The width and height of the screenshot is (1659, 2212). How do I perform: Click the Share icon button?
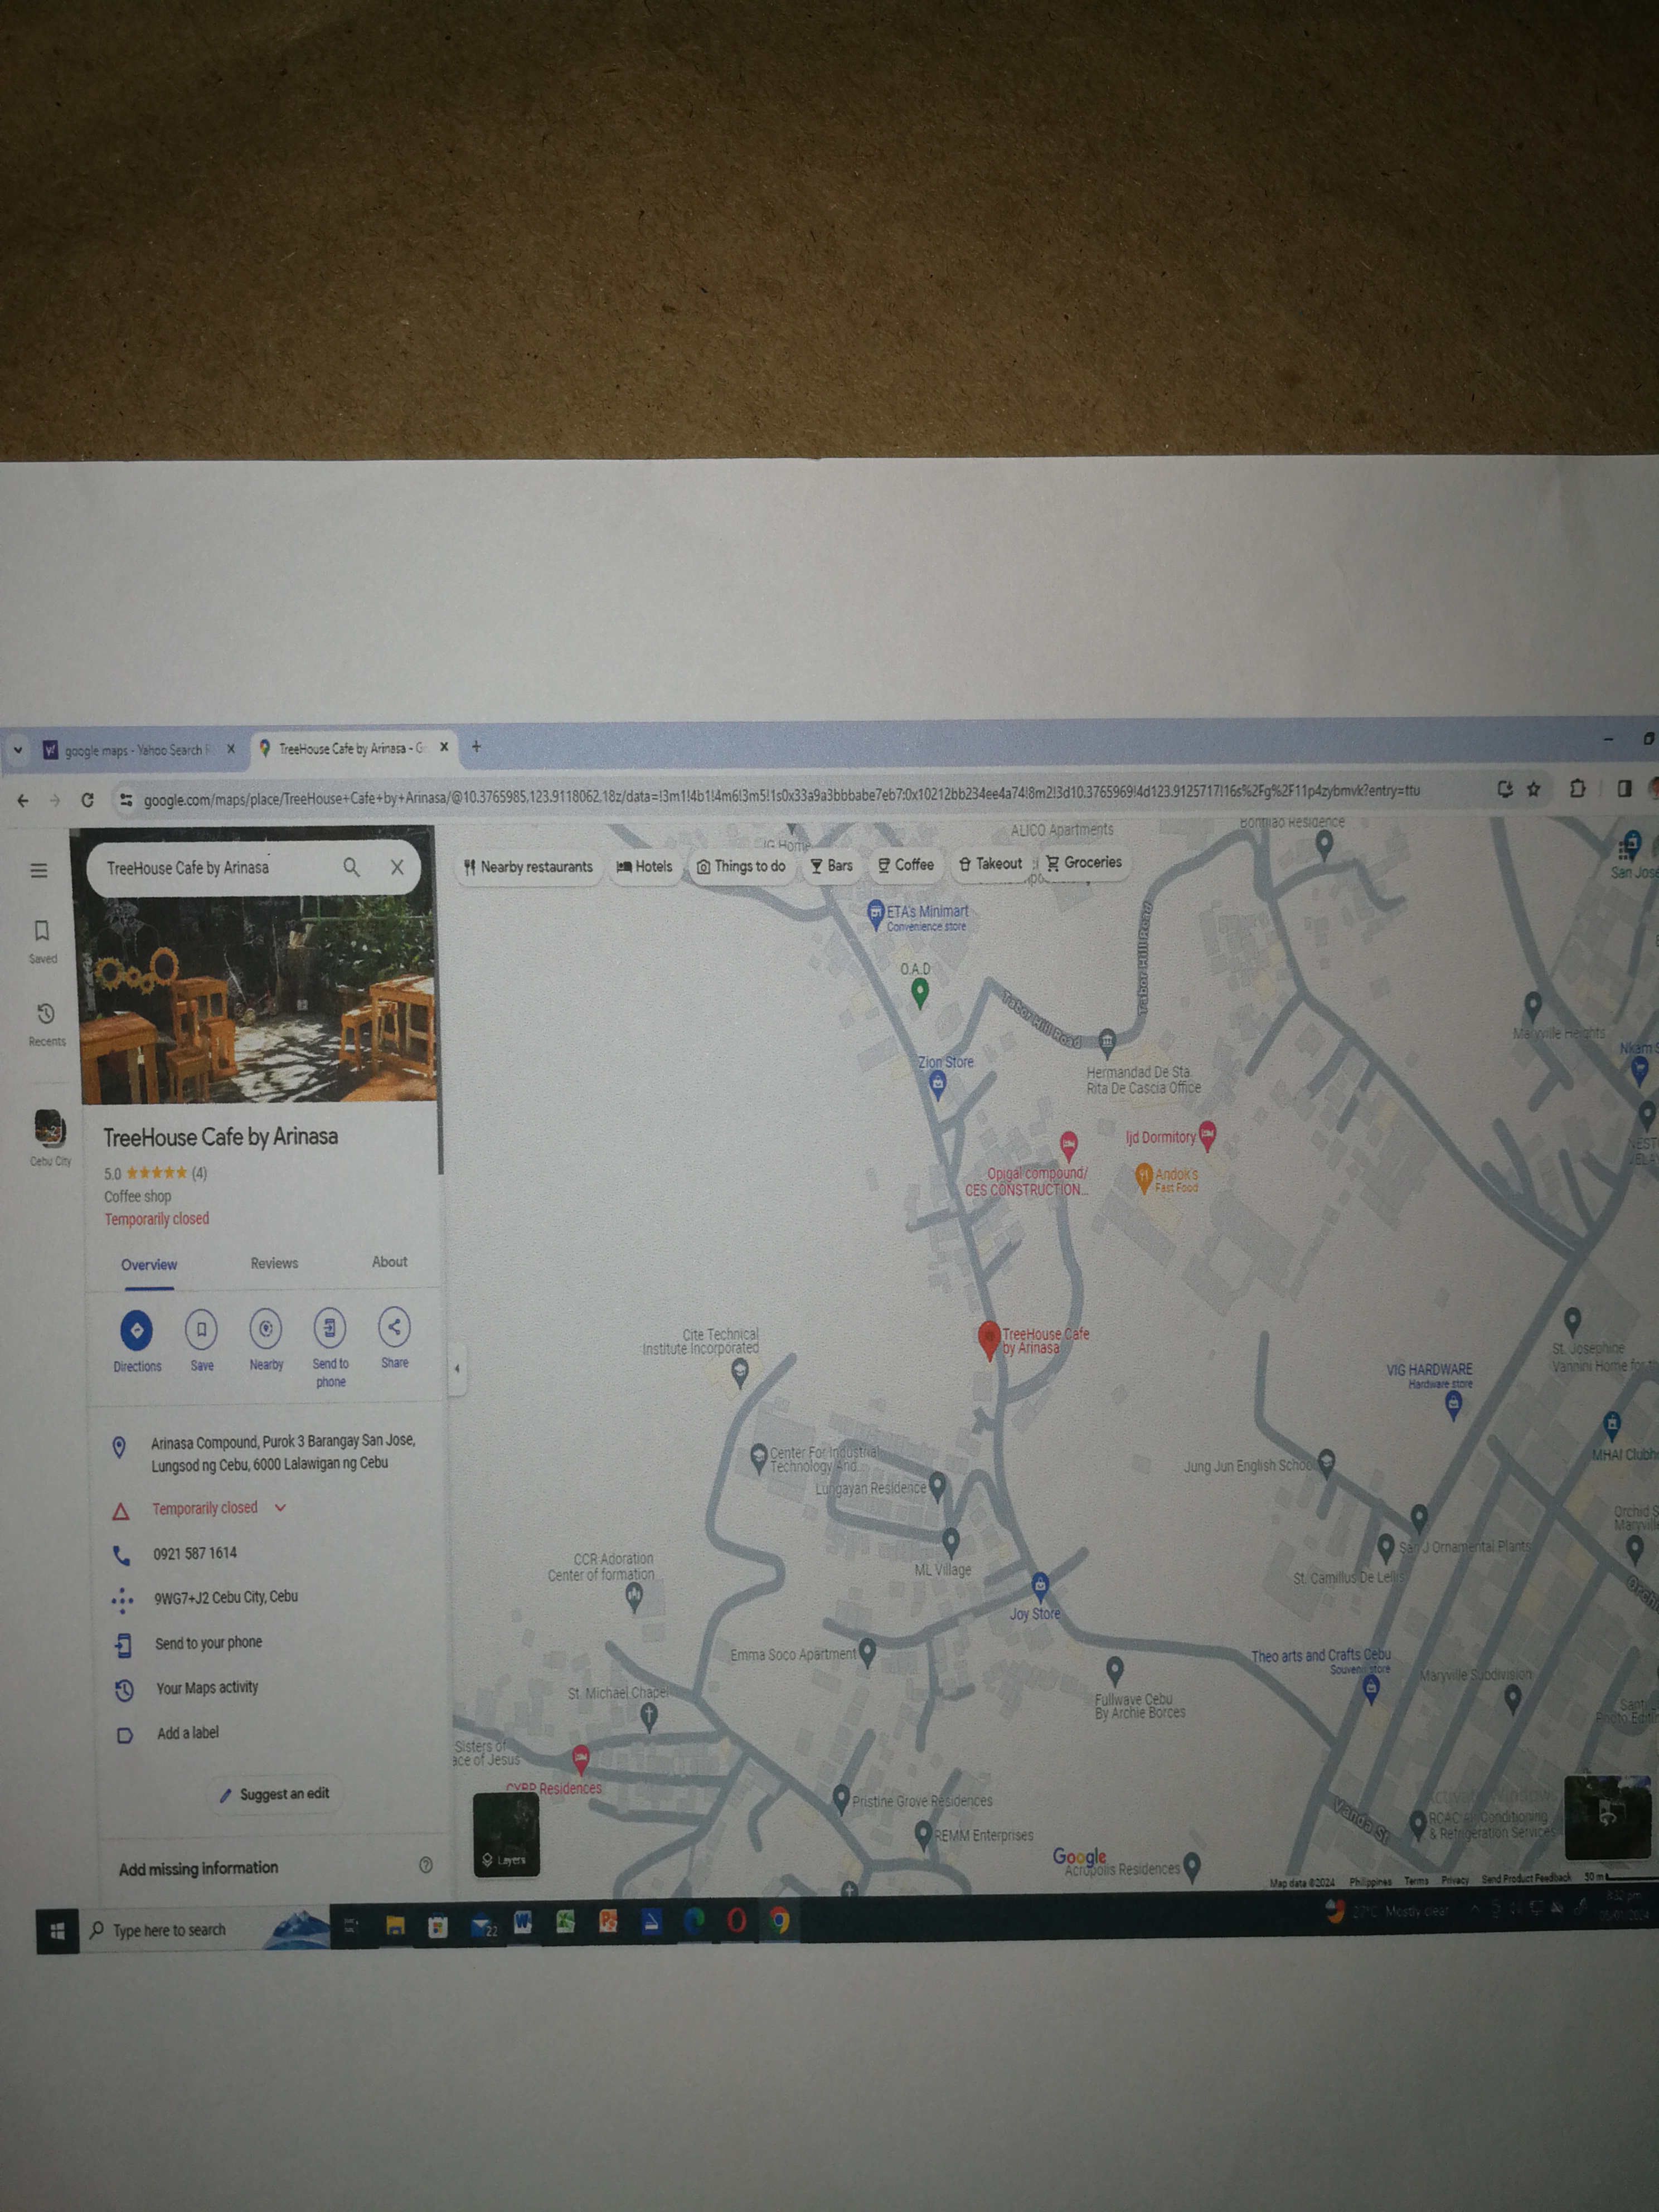coord(394,1326)
